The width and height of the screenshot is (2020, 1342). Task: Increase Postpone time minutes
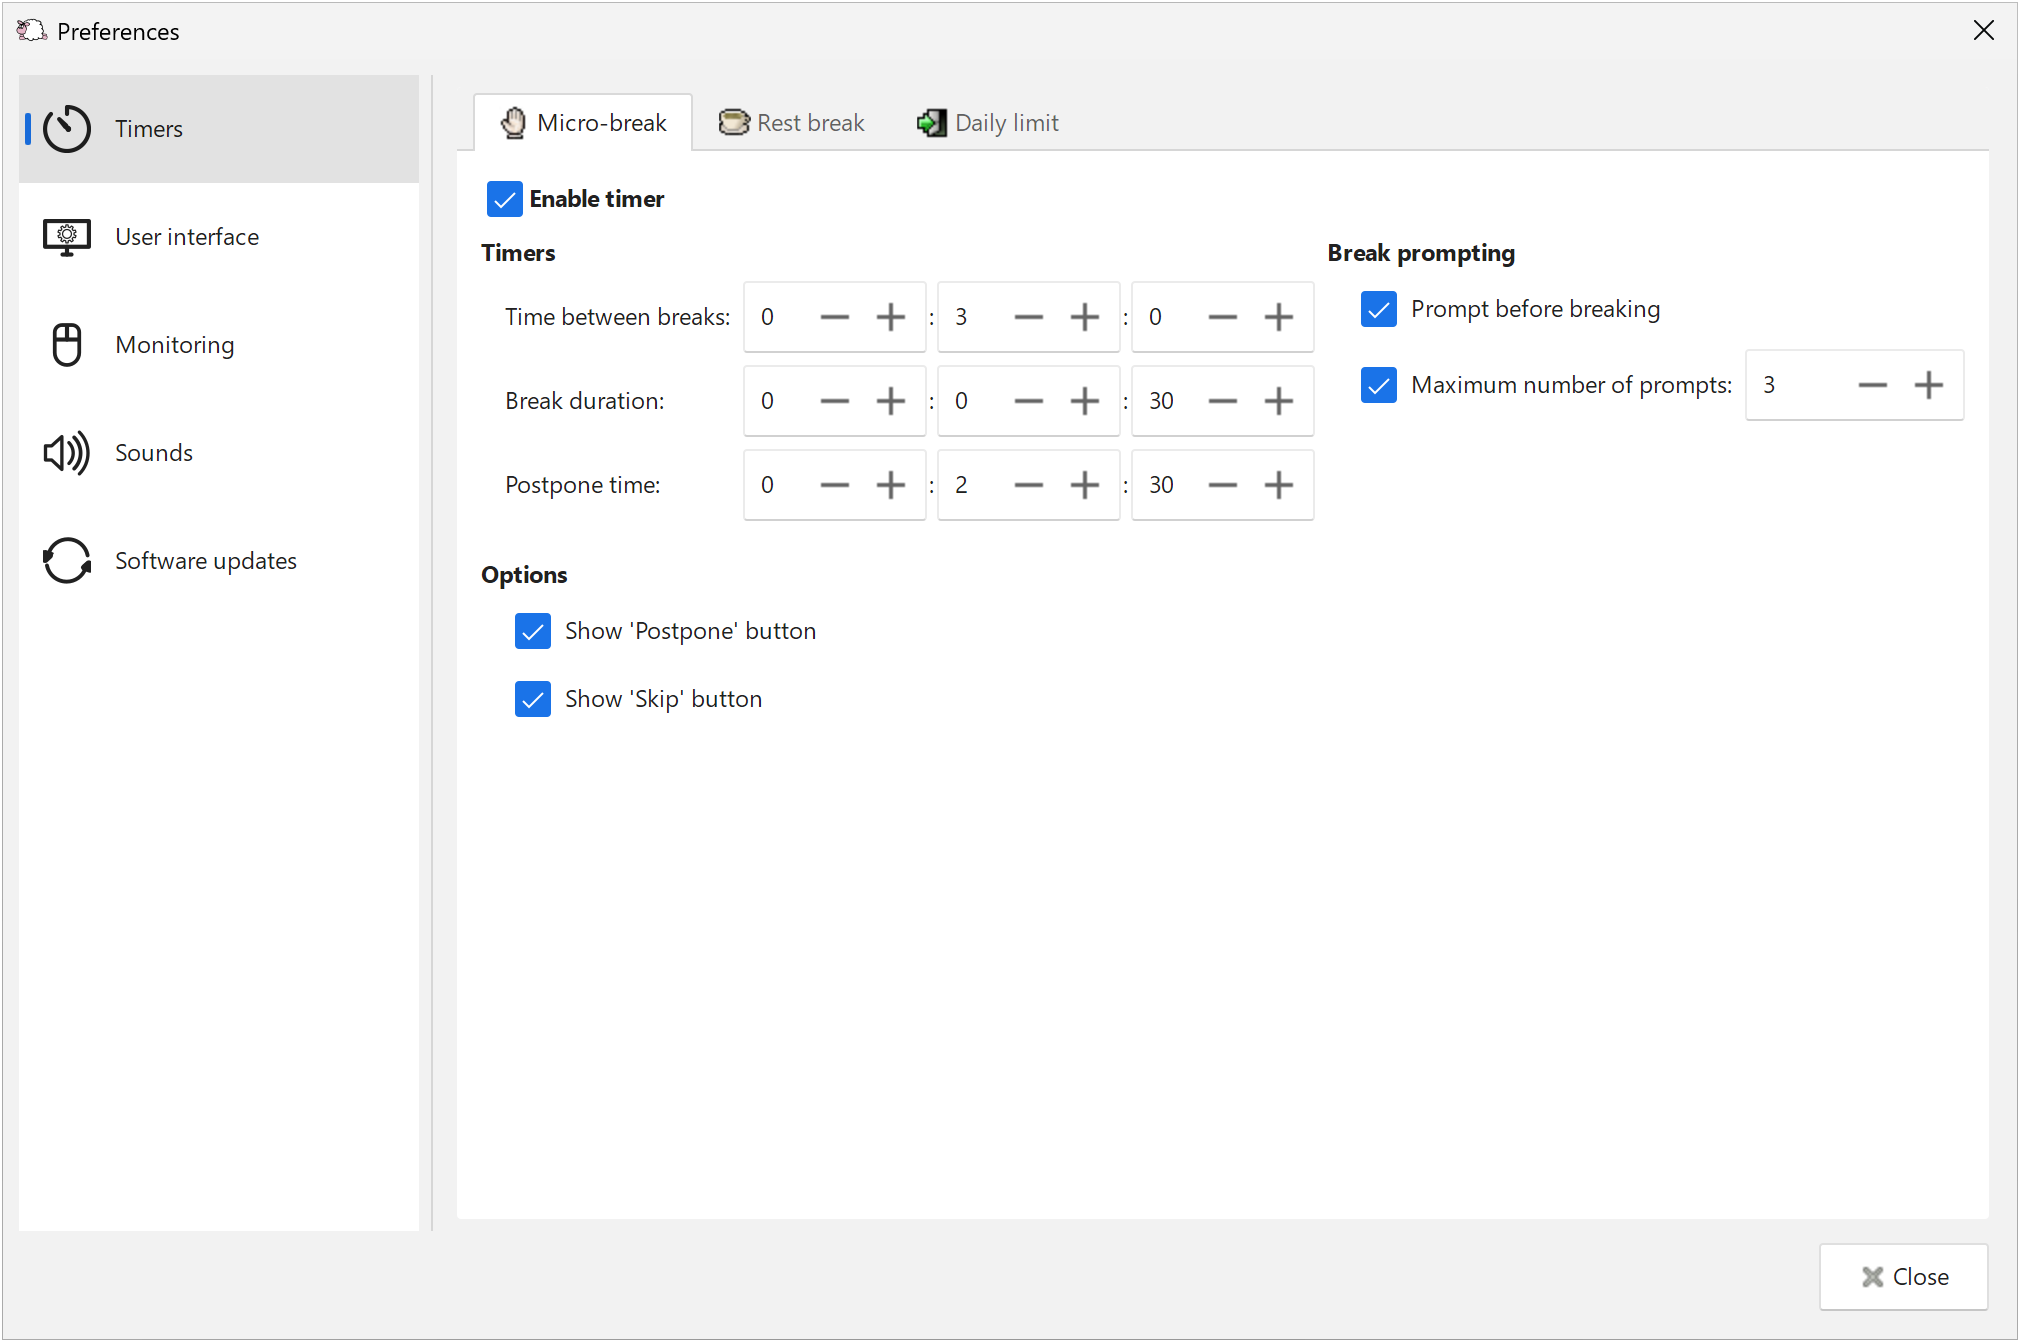pyautogui.click(x=1085, y=485)
